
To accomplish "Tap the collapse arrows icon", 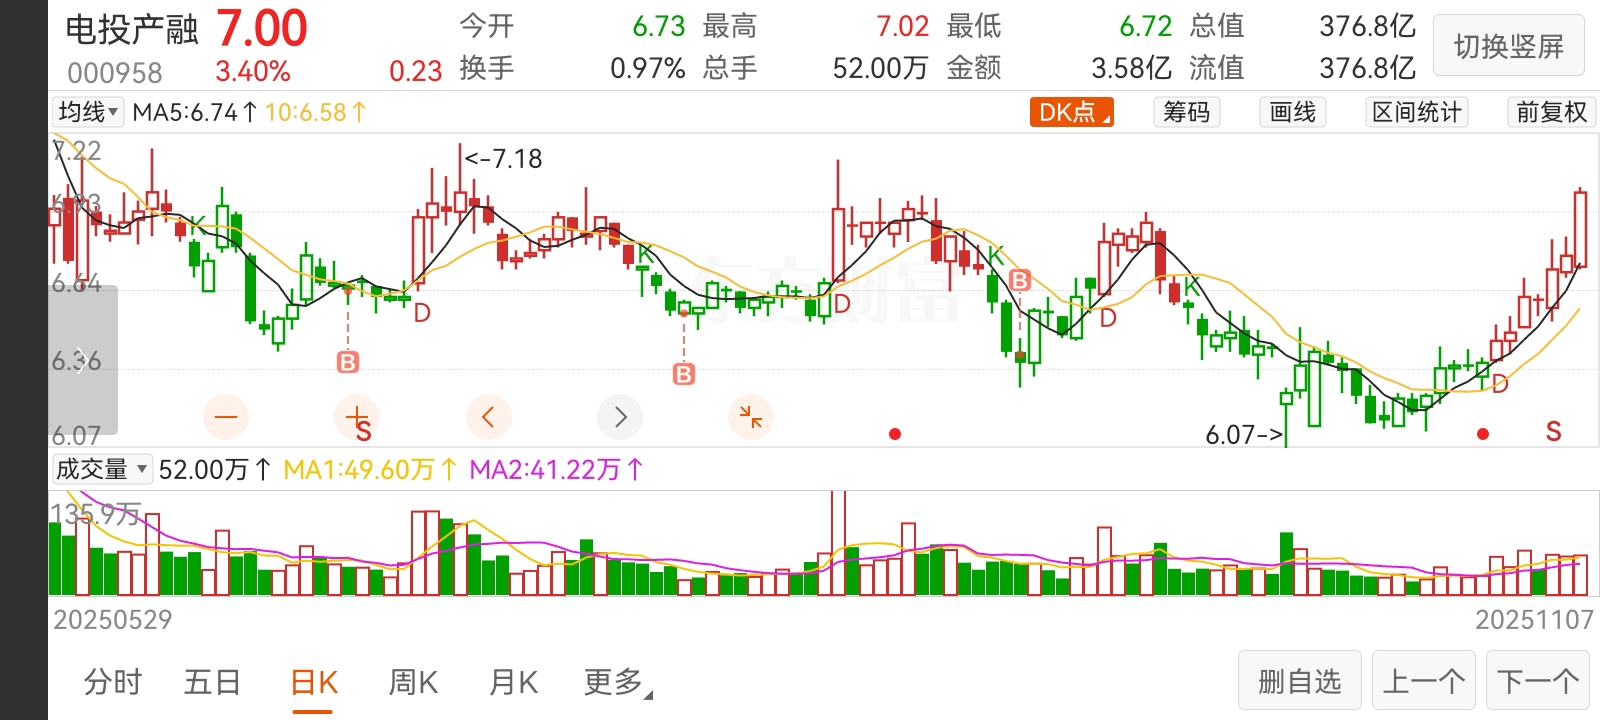I will pyautogui.click(x=751, y=417).
